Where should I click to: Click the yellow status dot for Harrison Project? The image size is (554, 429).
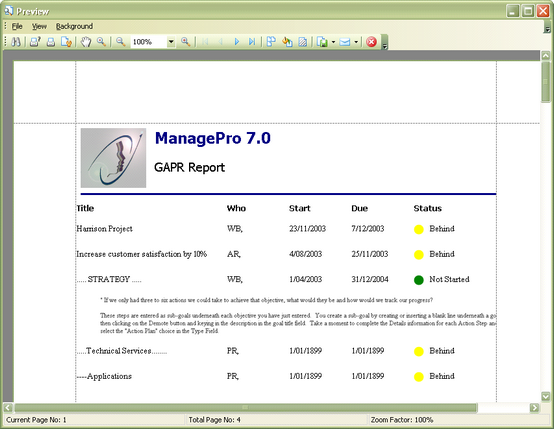click(419, 230)
